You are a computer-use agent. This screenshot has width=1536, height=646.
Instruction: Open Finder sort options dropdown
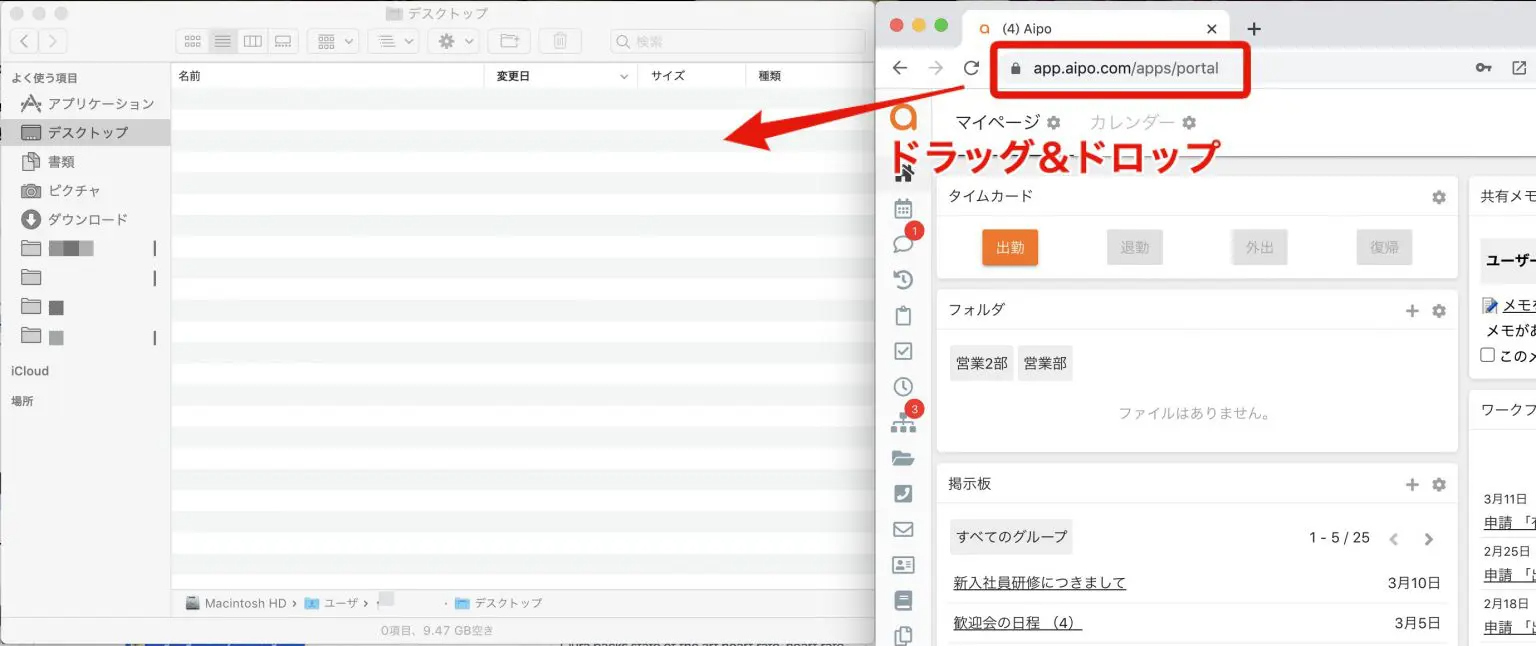pos(393,41)
